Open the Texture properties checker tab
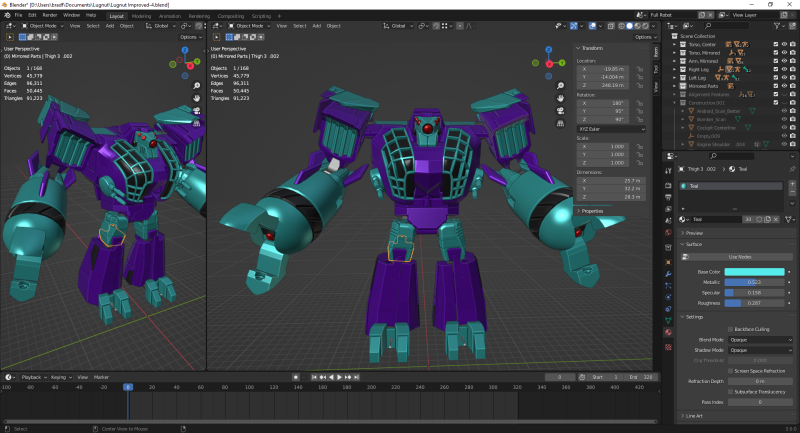 click(x=668, y=347)
